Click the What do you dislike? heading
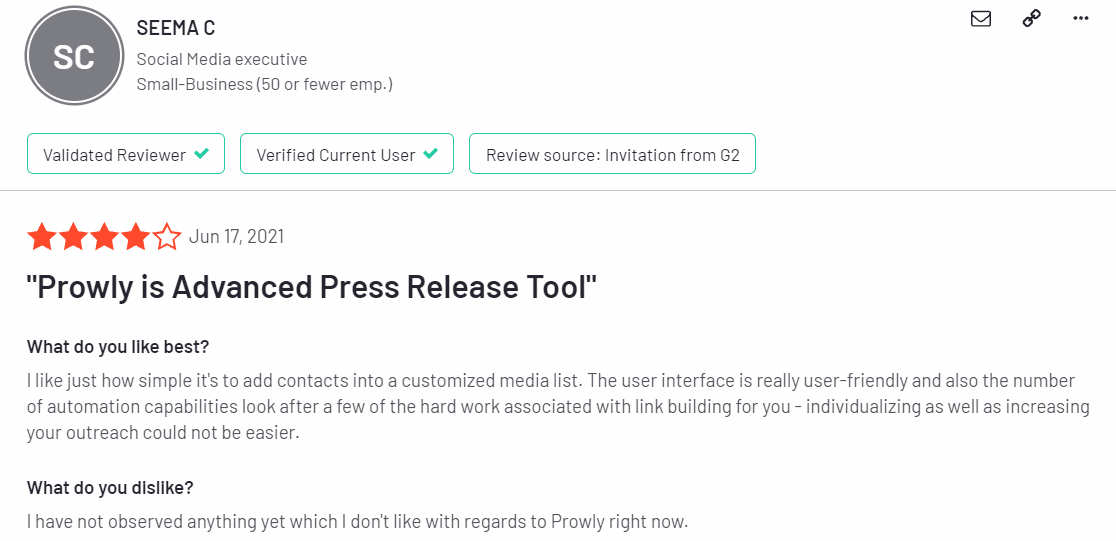This screenshot has height=541, width=1116. [110, 488]
